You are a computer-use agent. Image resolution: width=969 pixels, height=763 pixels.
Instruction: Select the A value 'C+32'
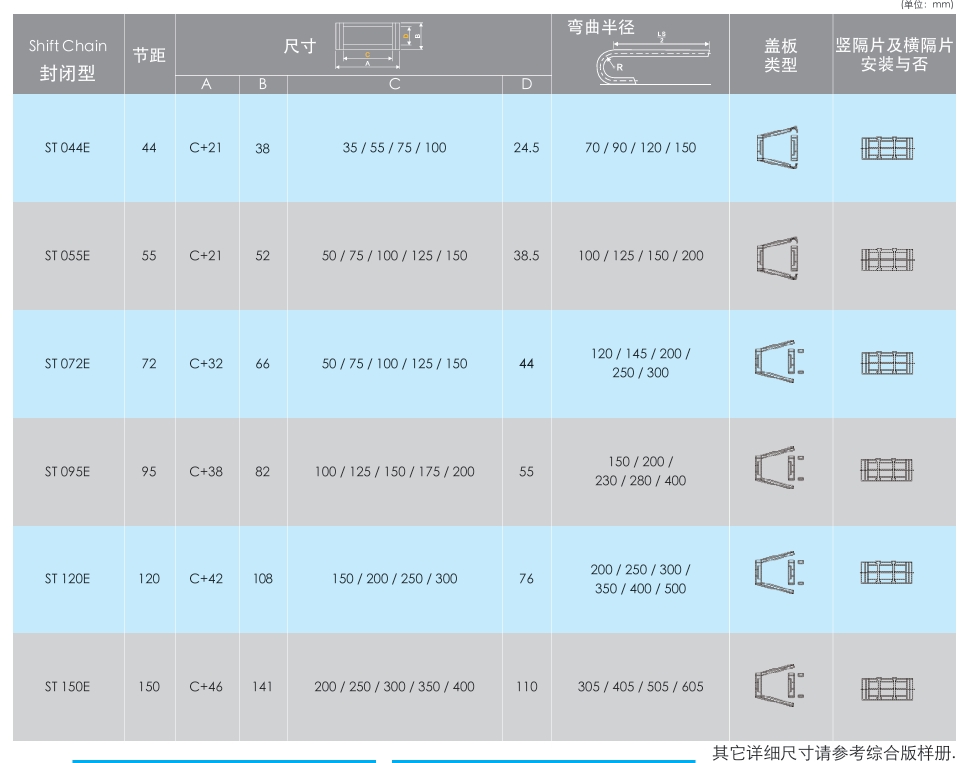point(206,364)
